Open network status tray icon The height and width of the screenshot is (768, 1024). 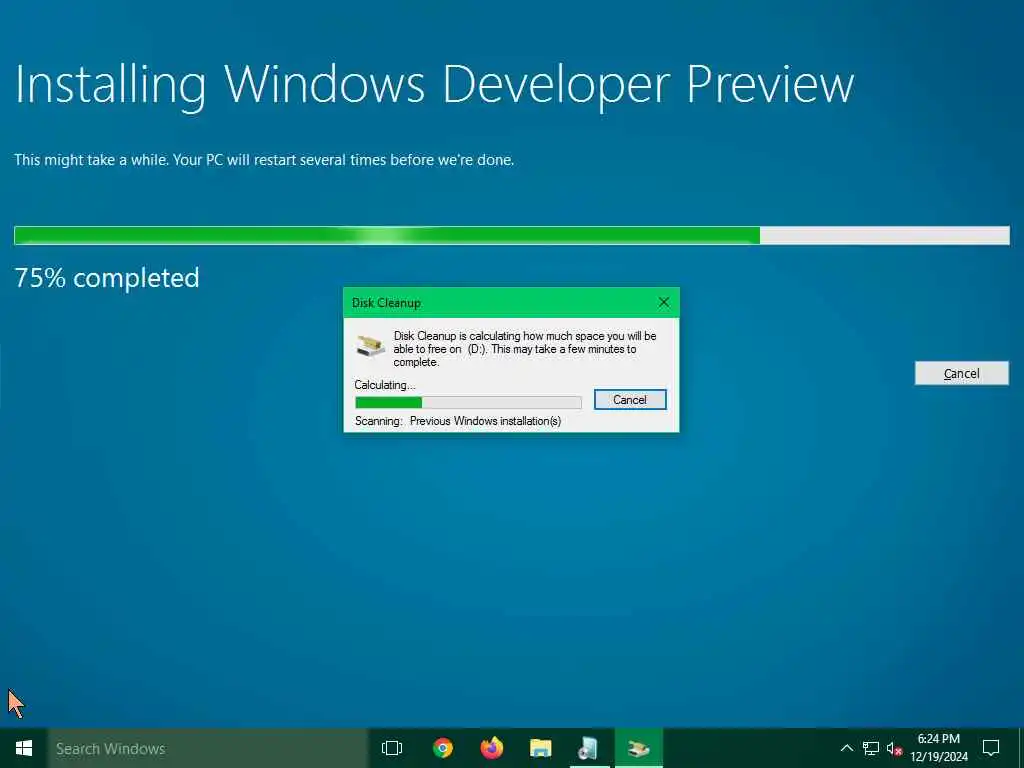pos(871,748)
